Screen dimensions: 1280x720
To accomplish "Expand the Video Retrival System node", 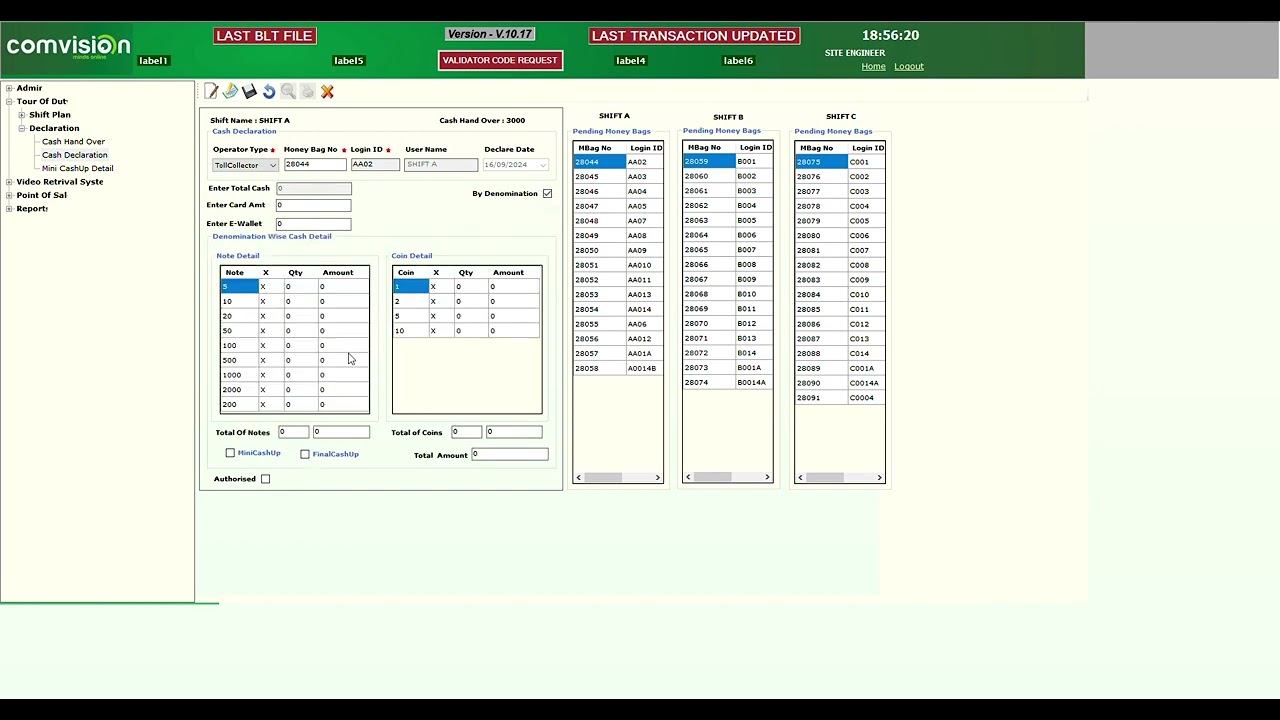I will pyautogui.click(x=9, y=182).
